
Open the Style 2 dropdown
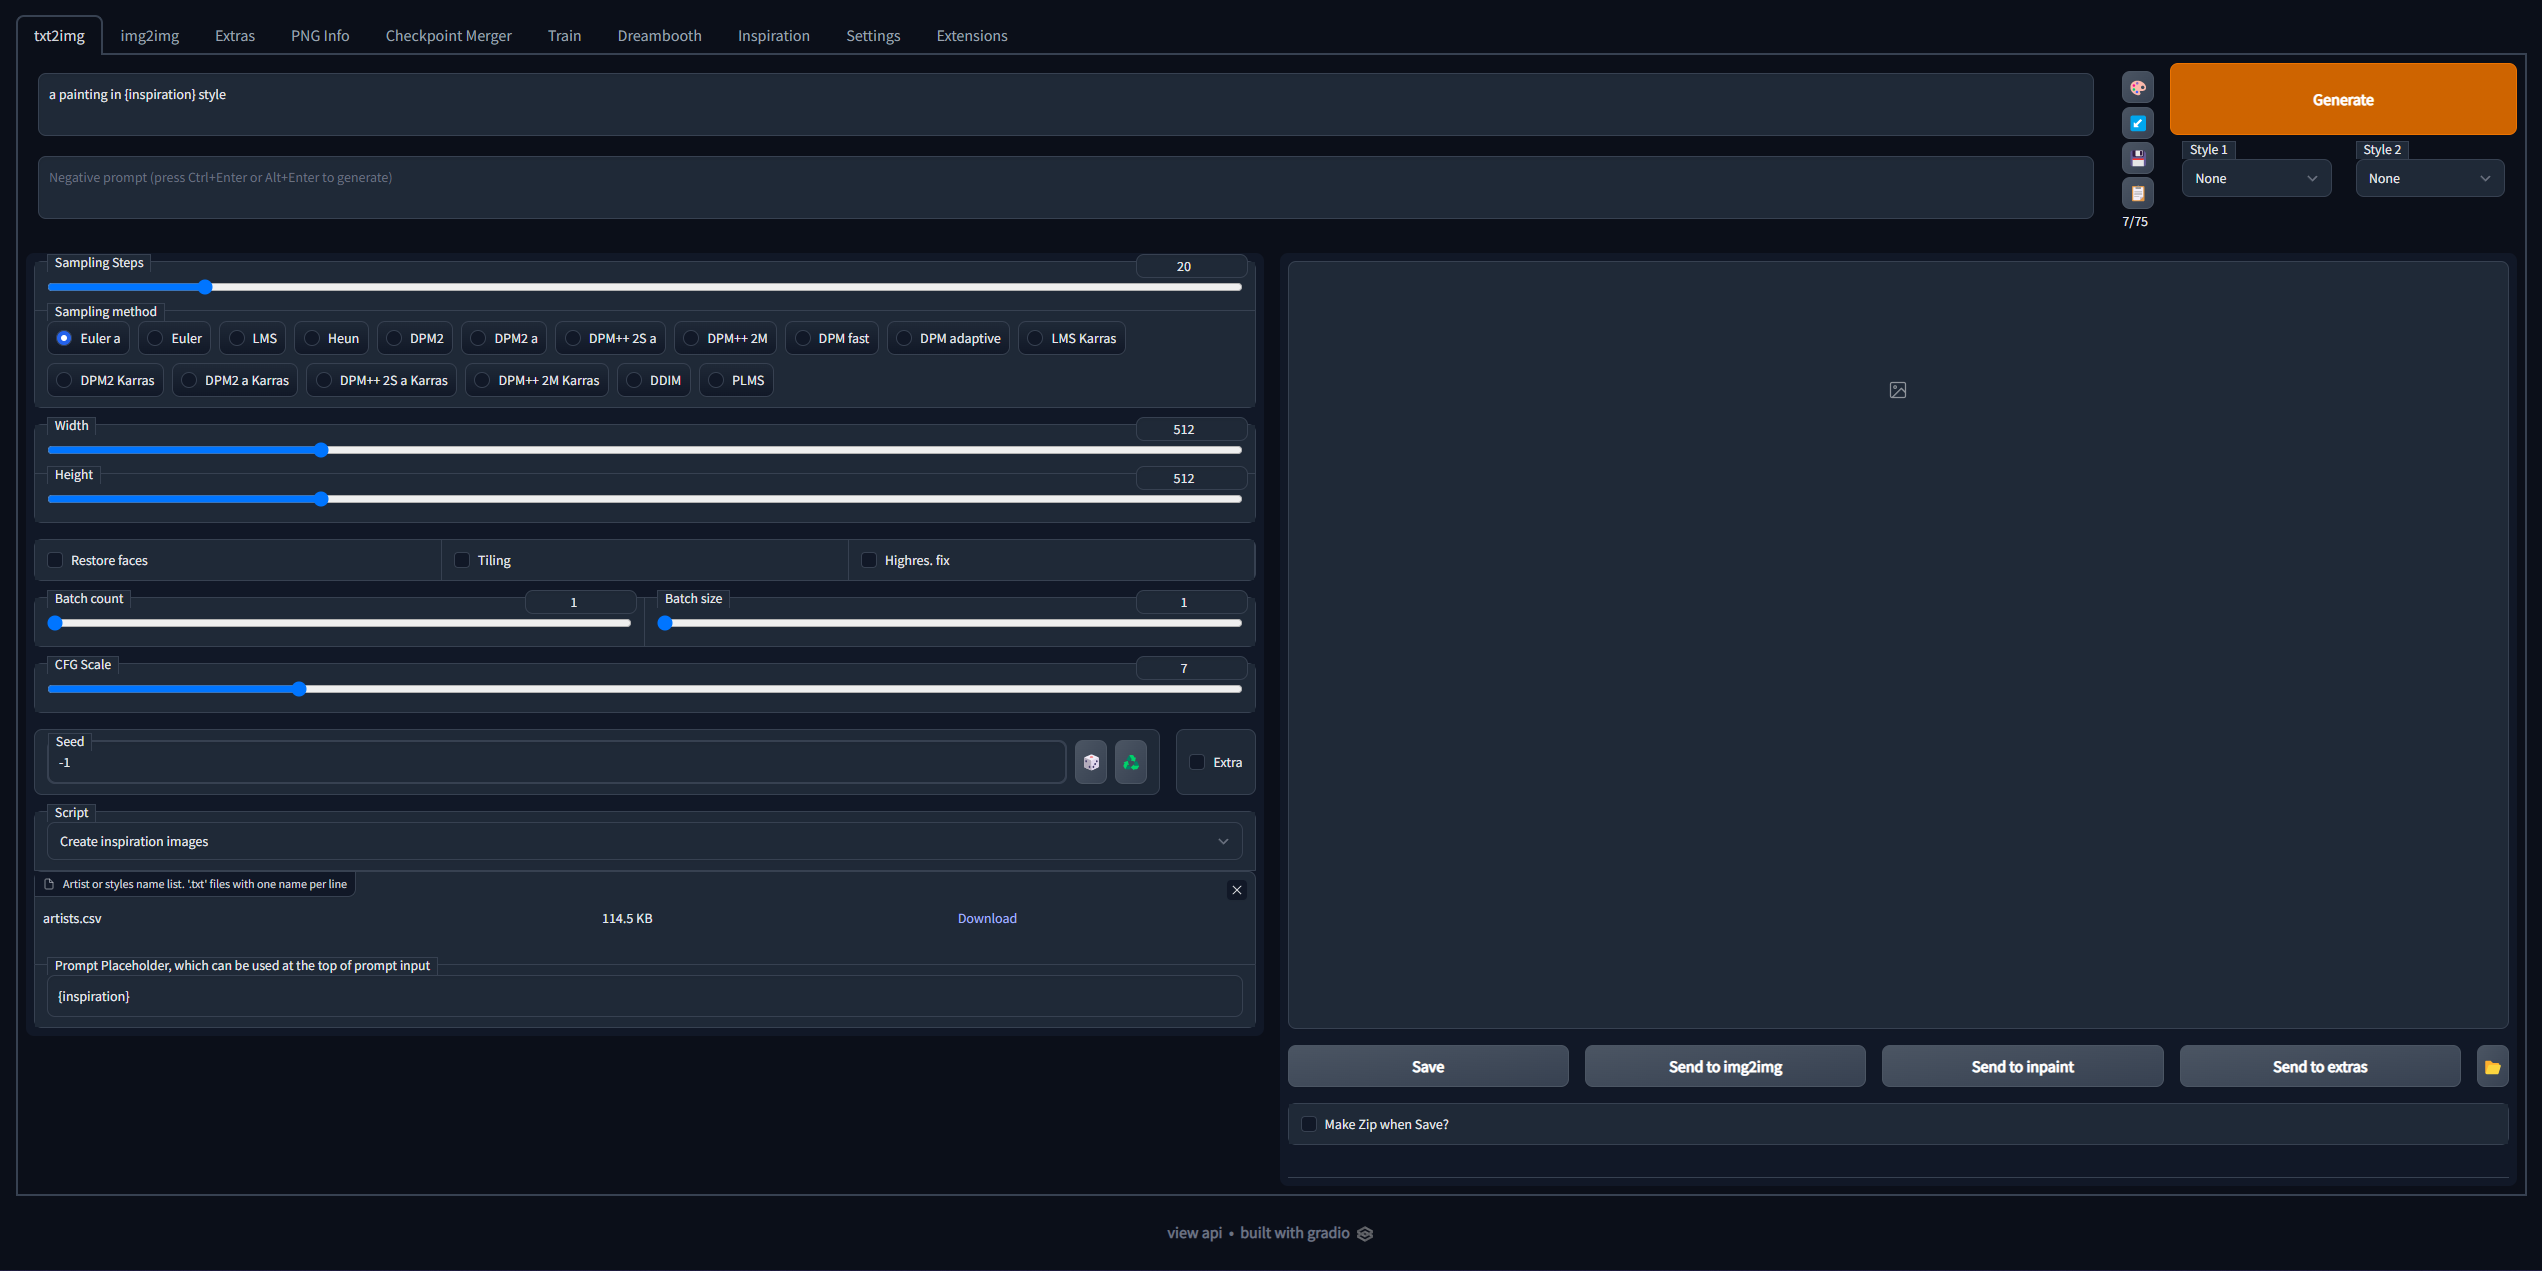click(x=2429, y=179)
